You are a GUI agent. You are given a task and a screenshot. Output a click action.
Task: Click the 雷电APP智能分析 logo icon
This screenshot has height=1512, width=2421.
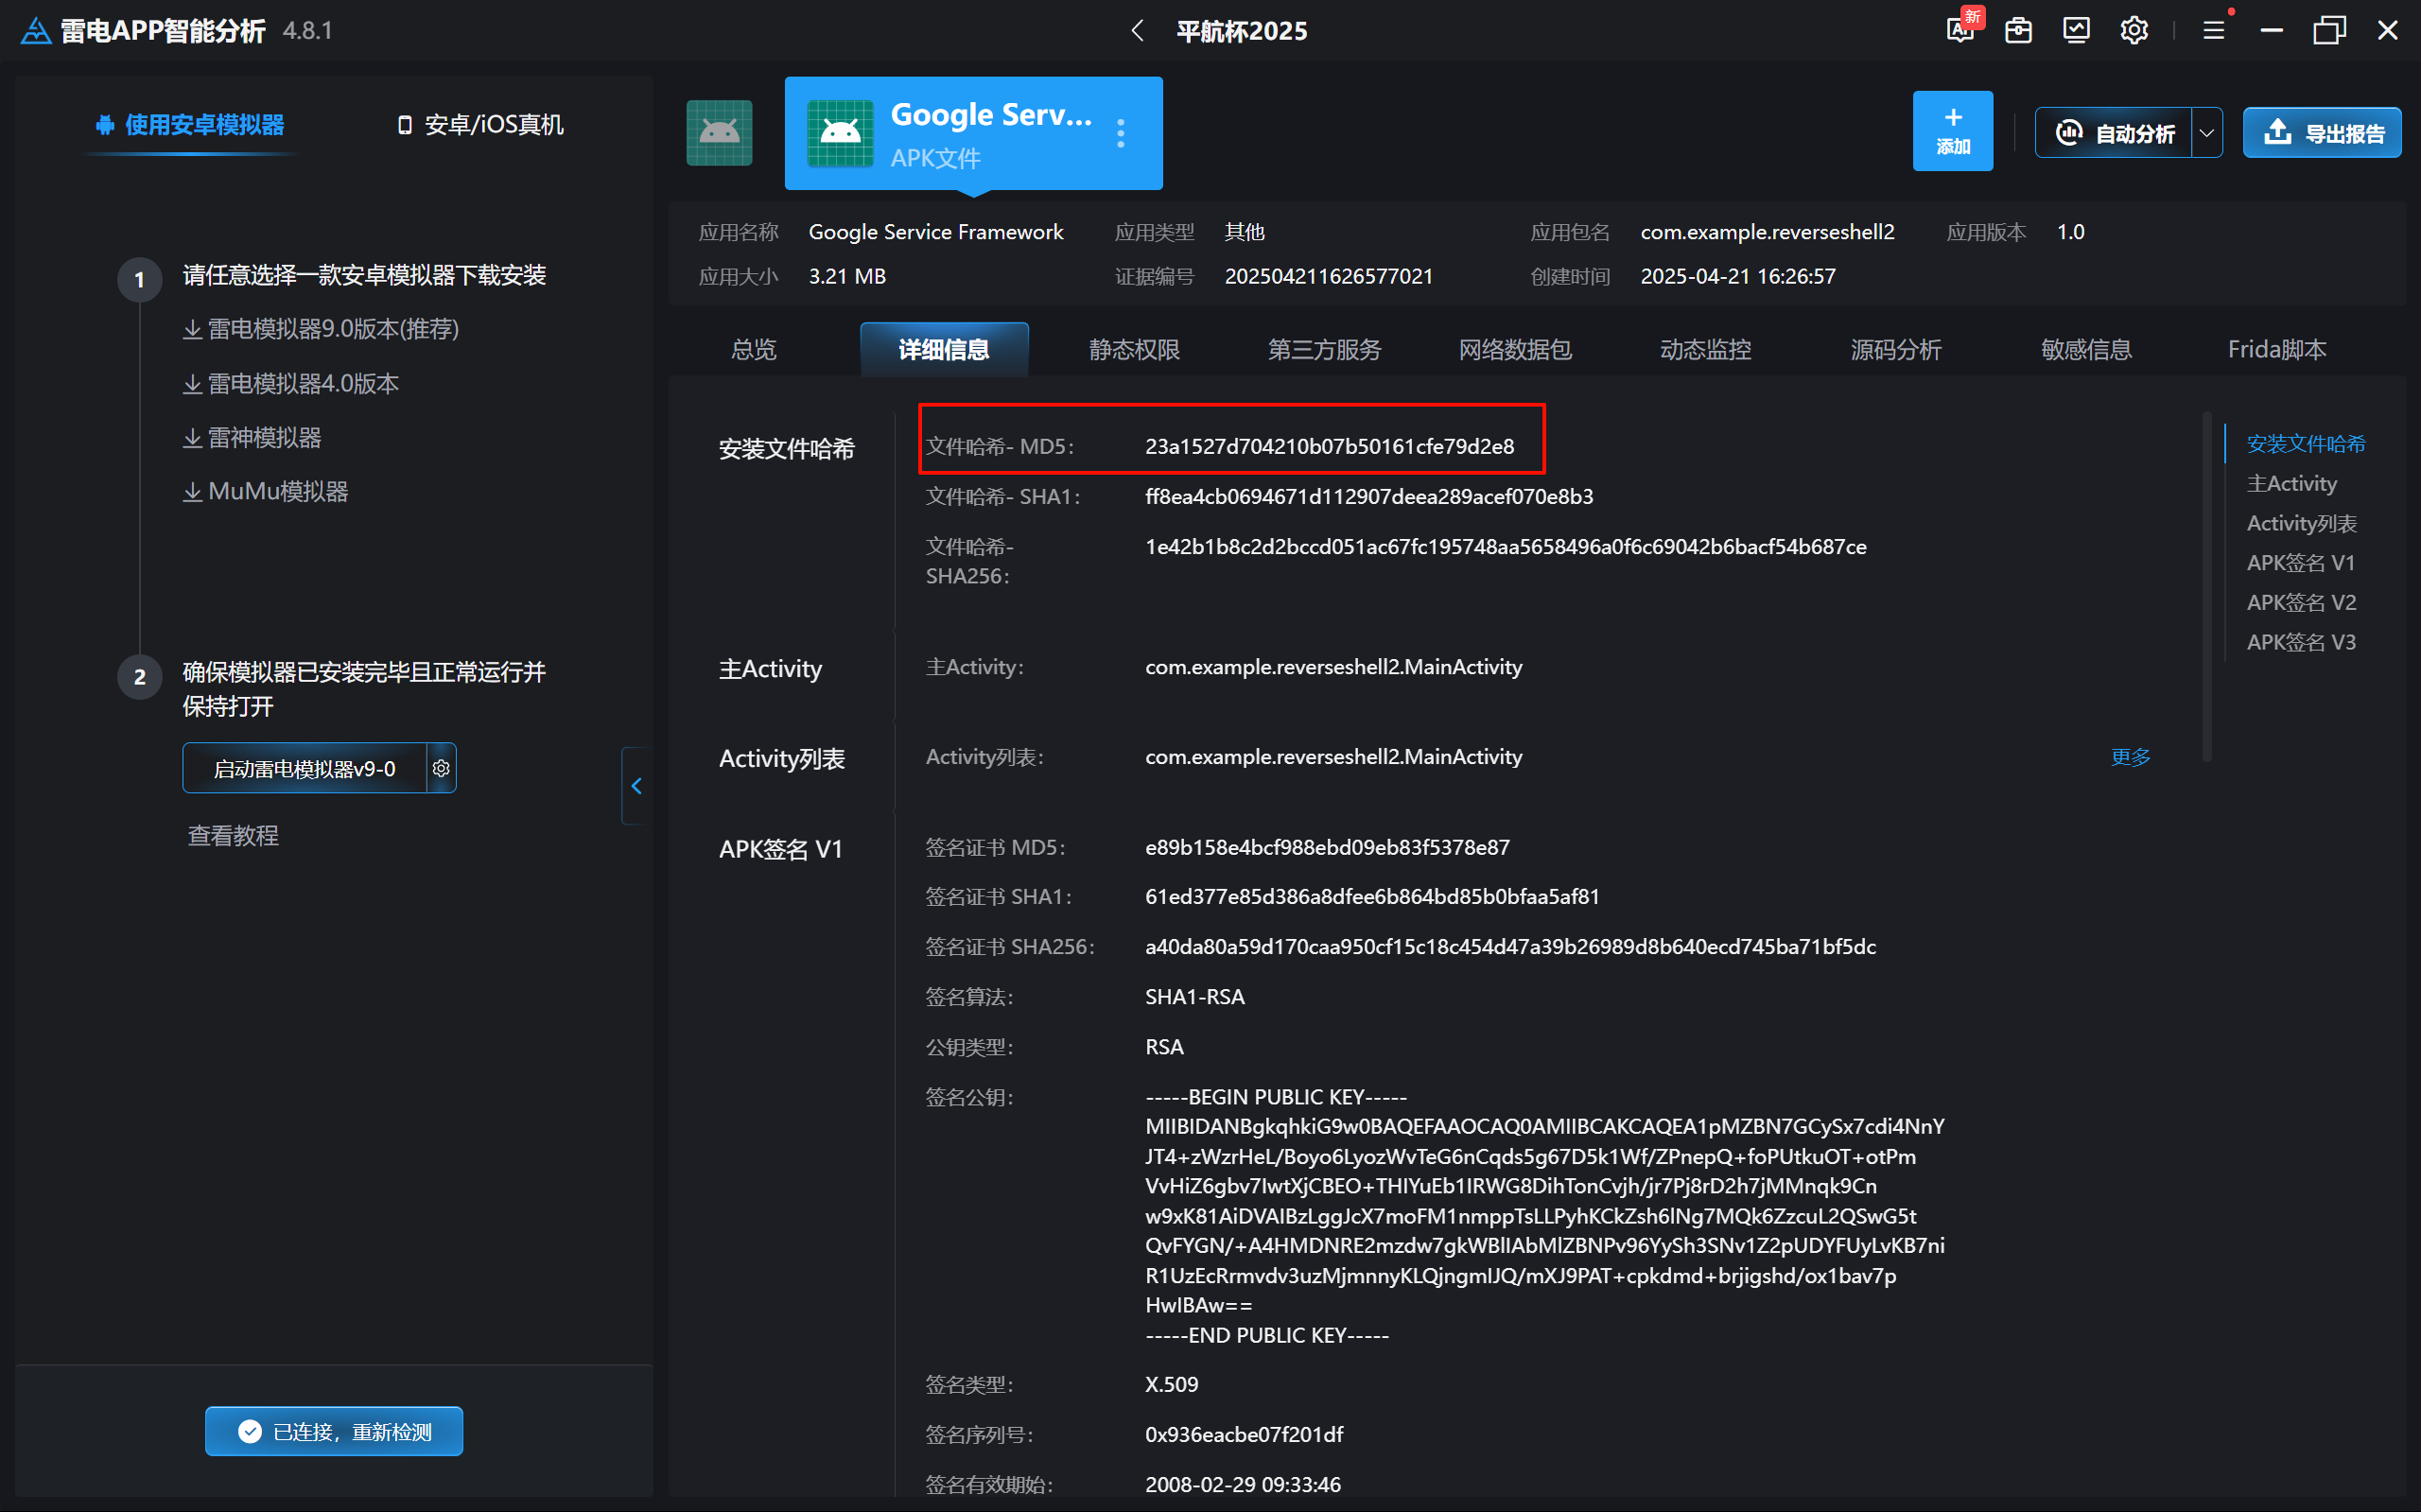pyautogui.click(x=36, y=31)
